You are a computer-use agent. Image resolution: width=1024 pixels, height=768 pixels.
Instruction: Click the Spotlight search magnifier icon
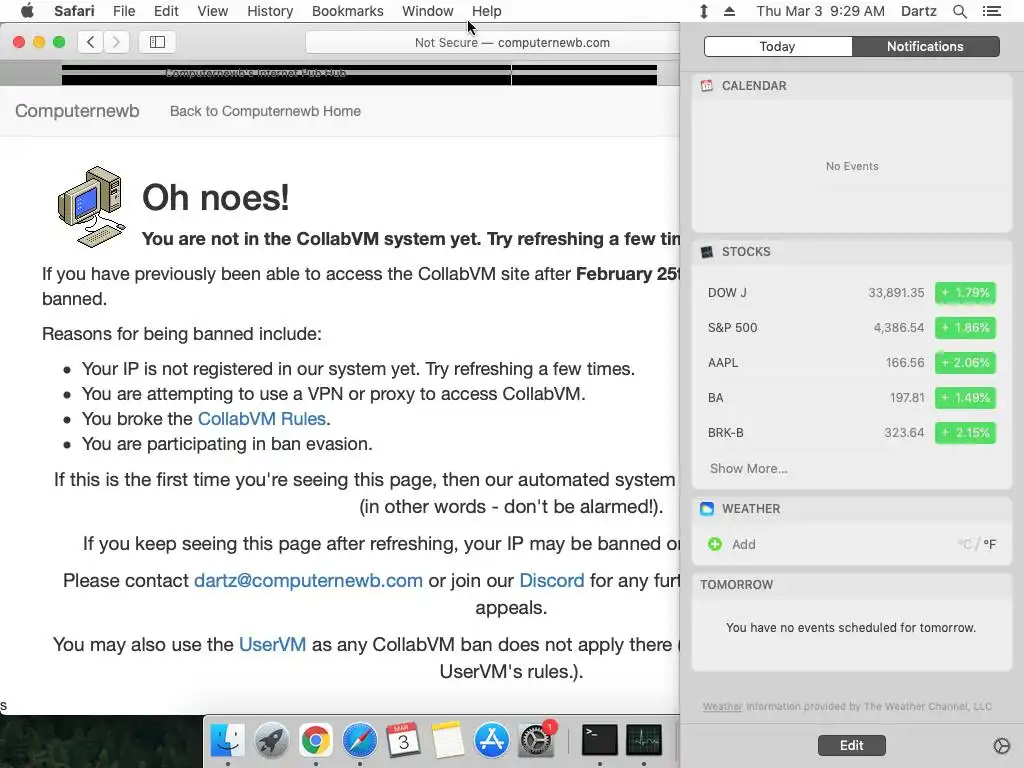click(x=959, y=11)
